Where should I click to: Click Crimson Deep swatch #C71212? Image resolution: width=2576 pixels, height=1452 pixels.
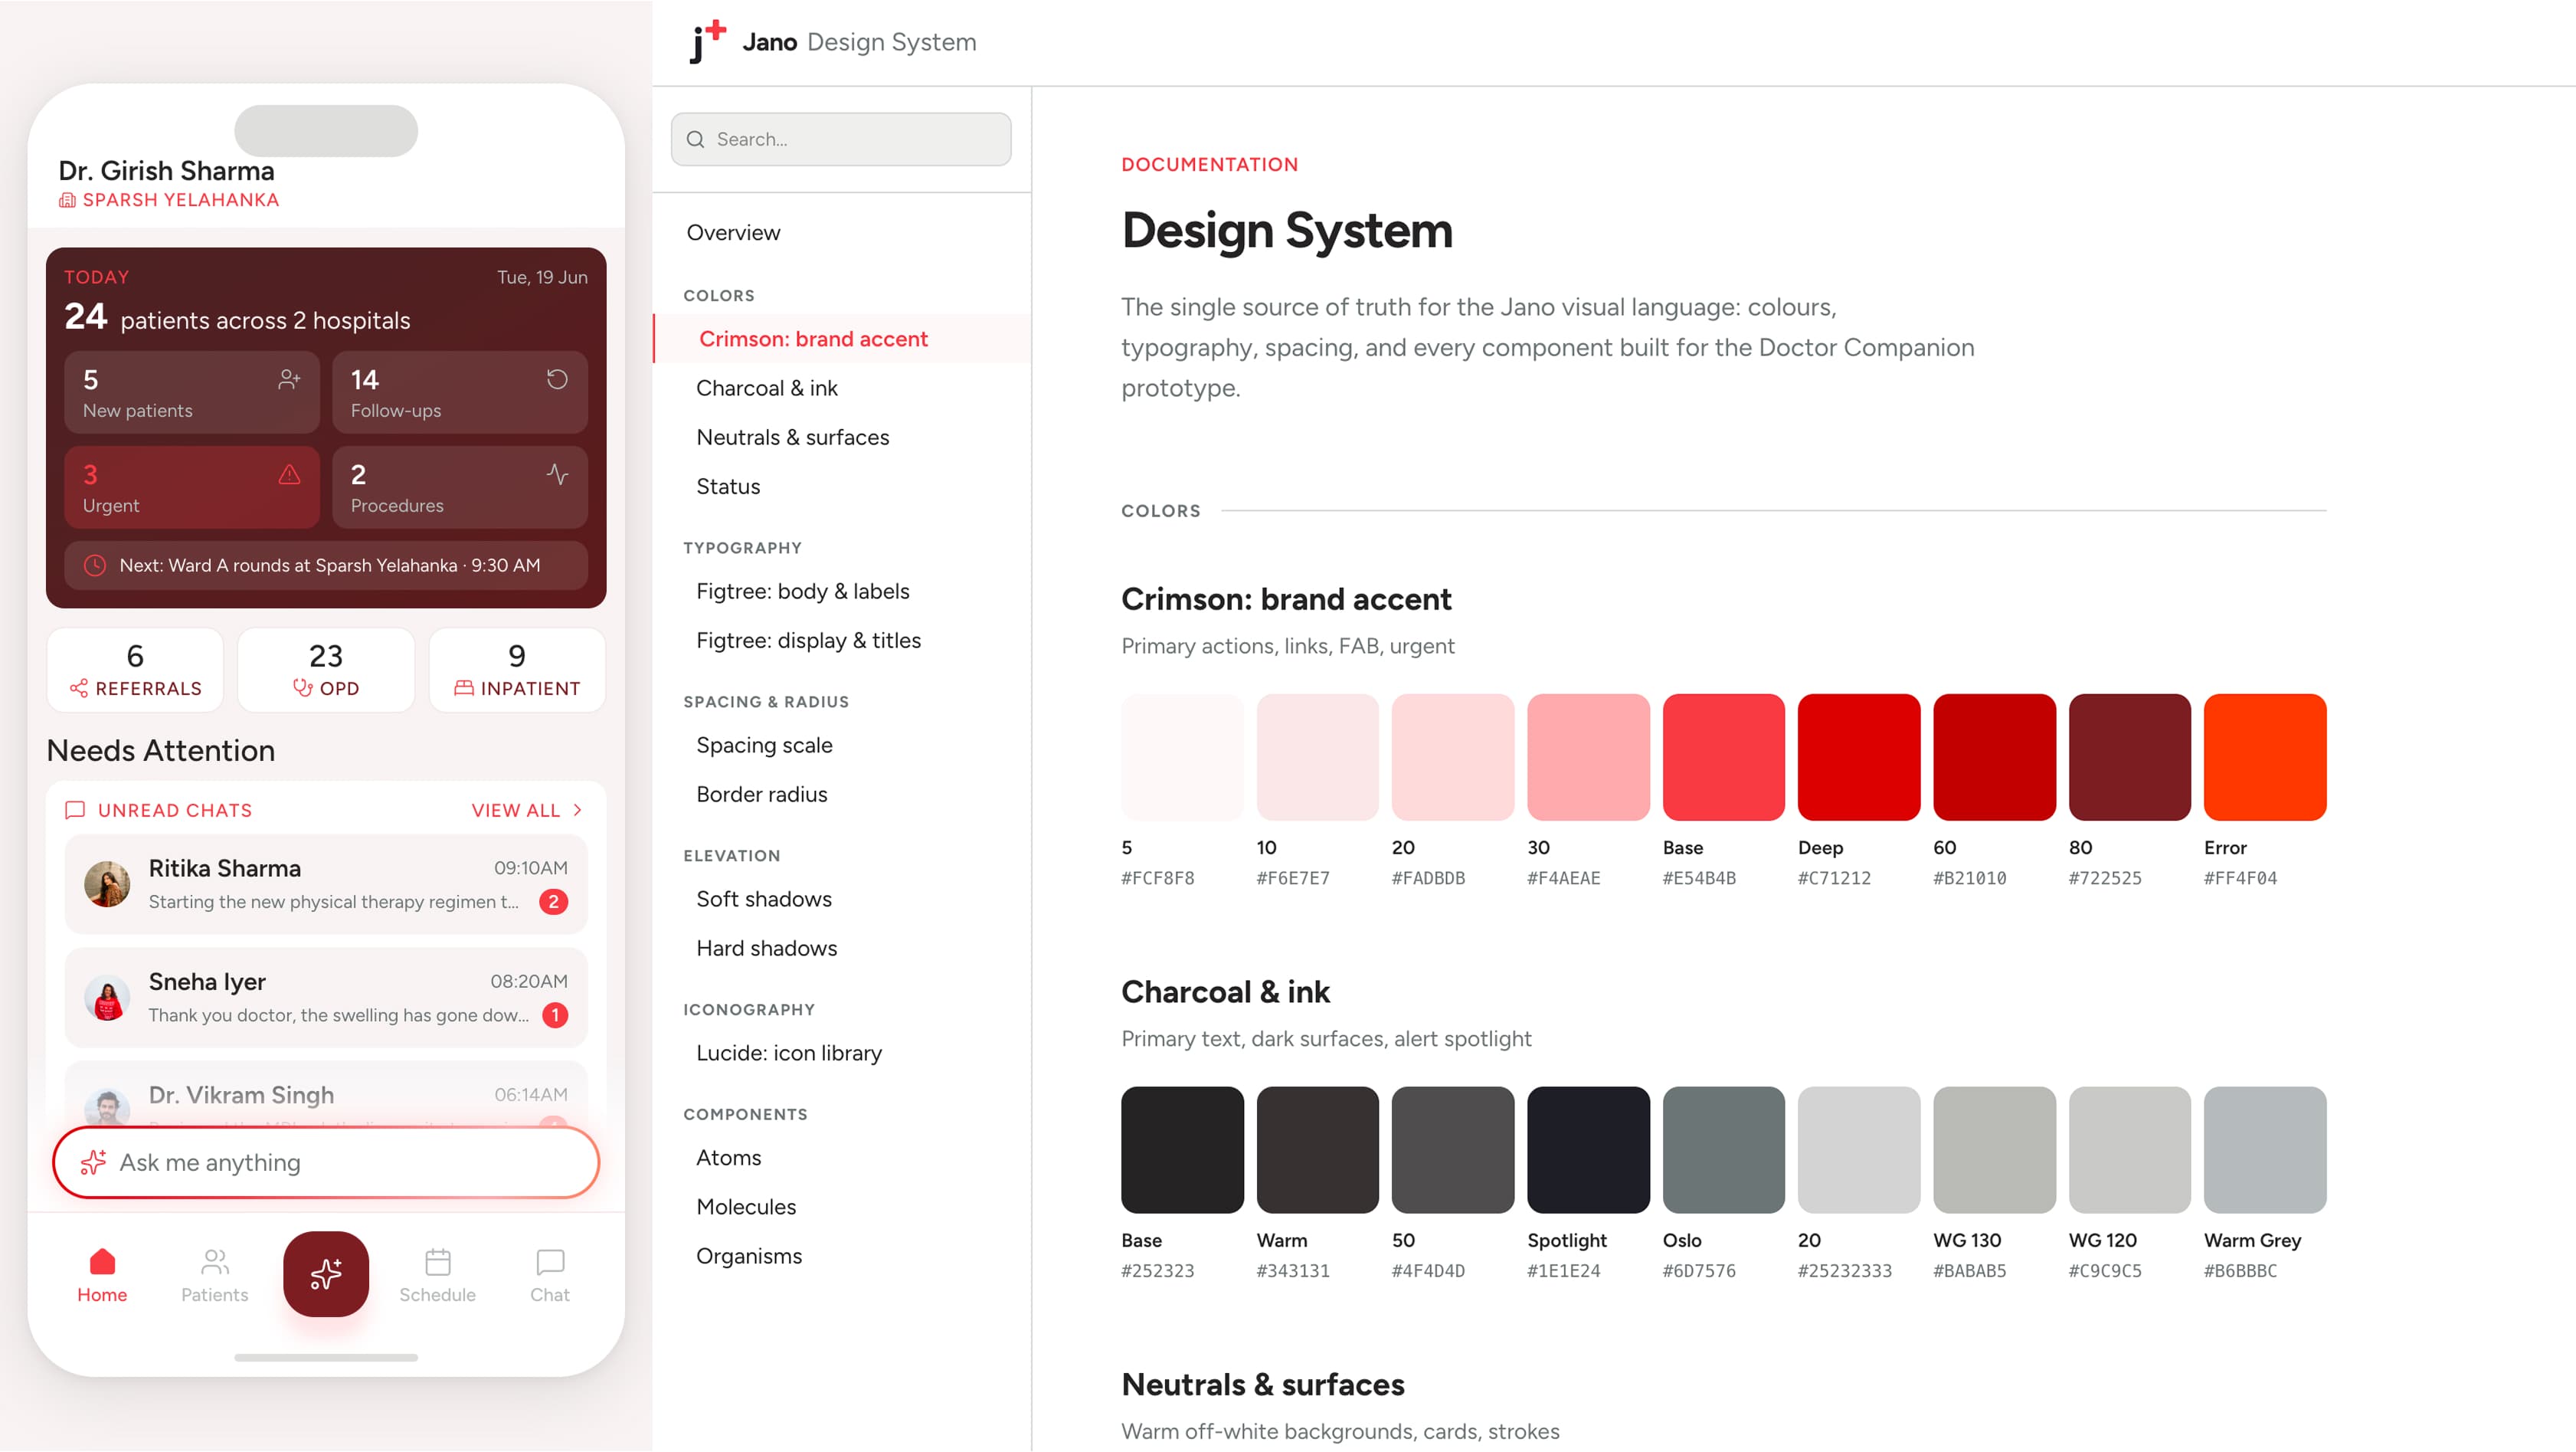1859,757
